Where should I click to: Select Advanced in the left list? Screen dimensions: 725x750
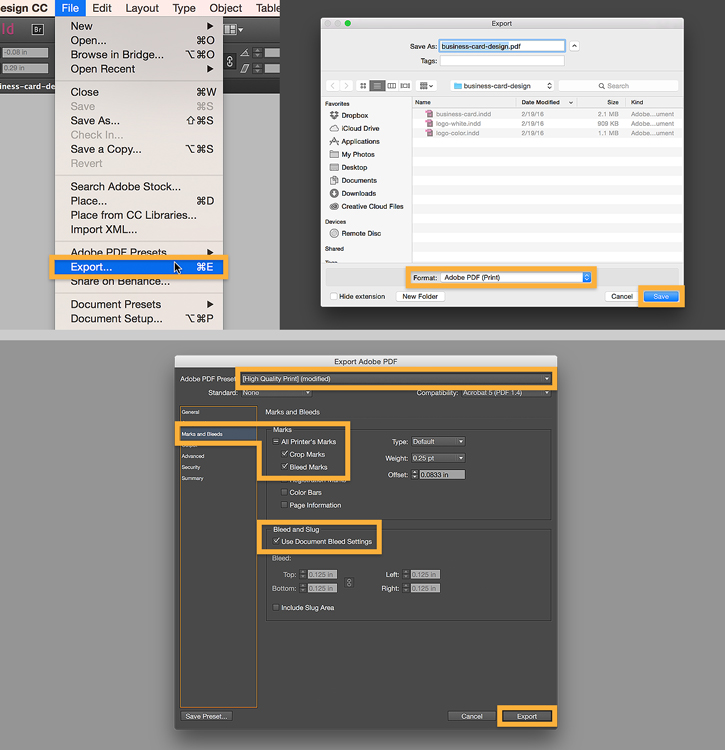[x=218, y=456]
